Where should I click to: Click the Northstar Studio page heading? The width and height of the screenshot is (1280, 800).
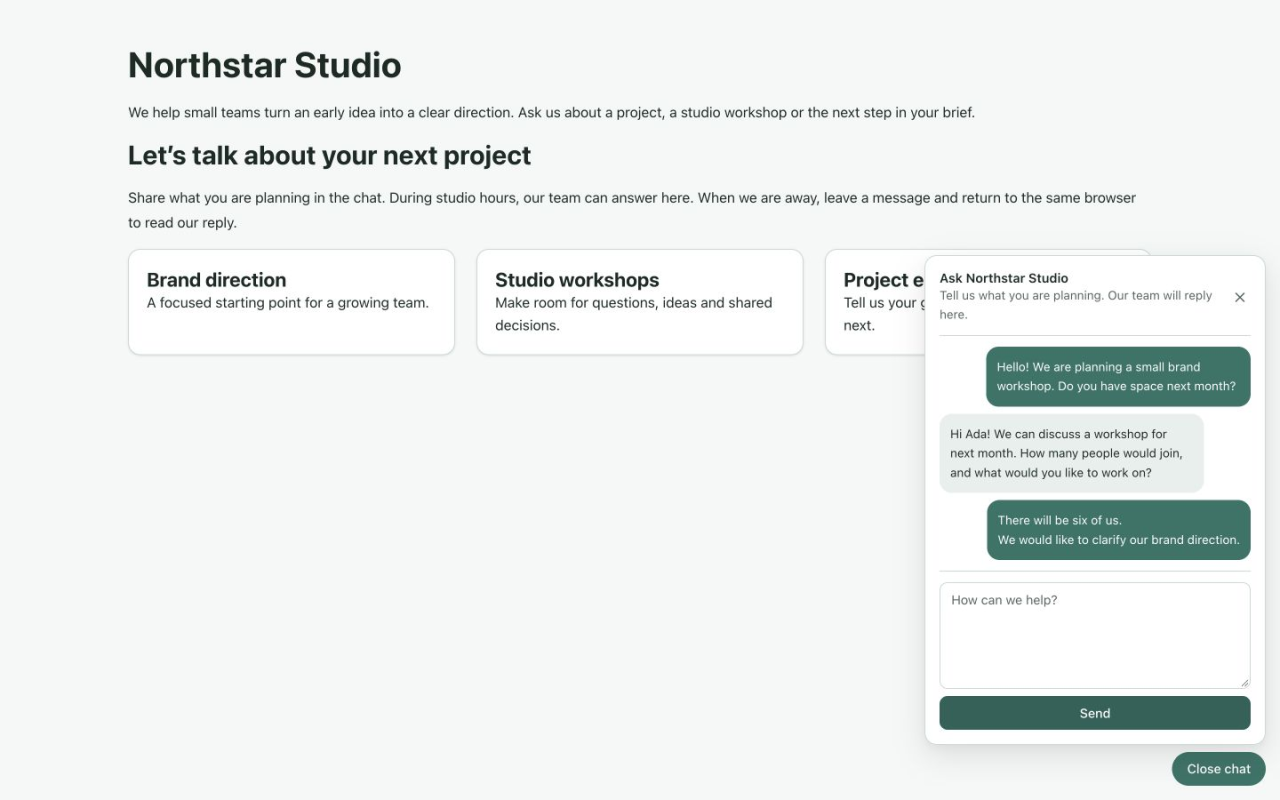coord(265,65)
